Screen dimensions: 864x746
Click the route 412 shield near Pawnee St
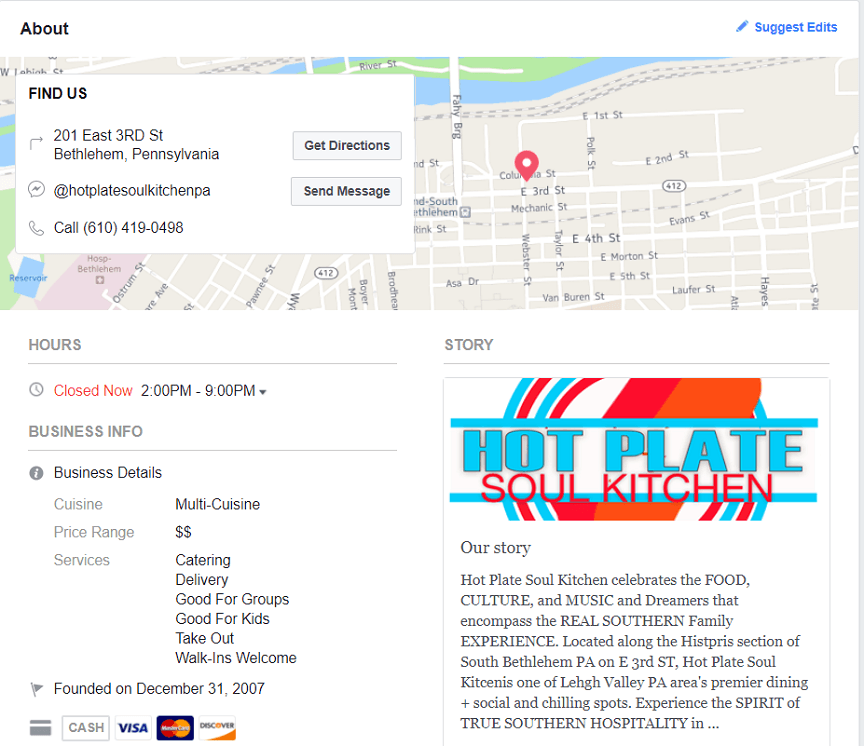326,273
